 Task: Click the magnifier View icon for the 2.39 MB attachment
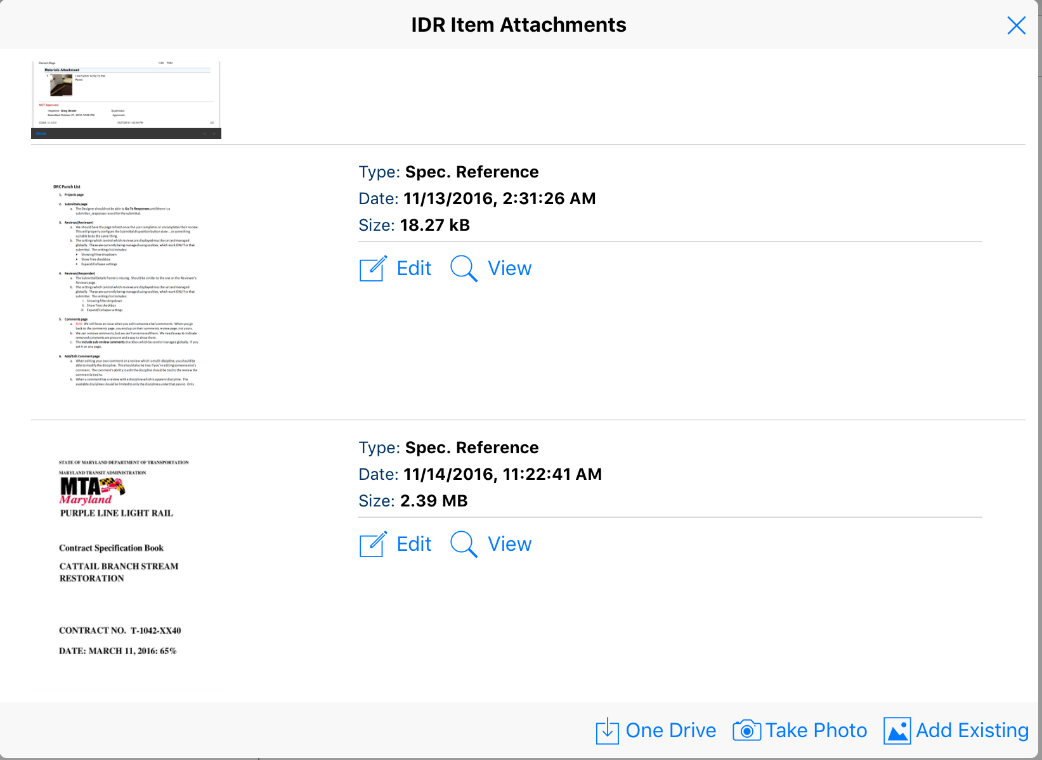(464, 545)
